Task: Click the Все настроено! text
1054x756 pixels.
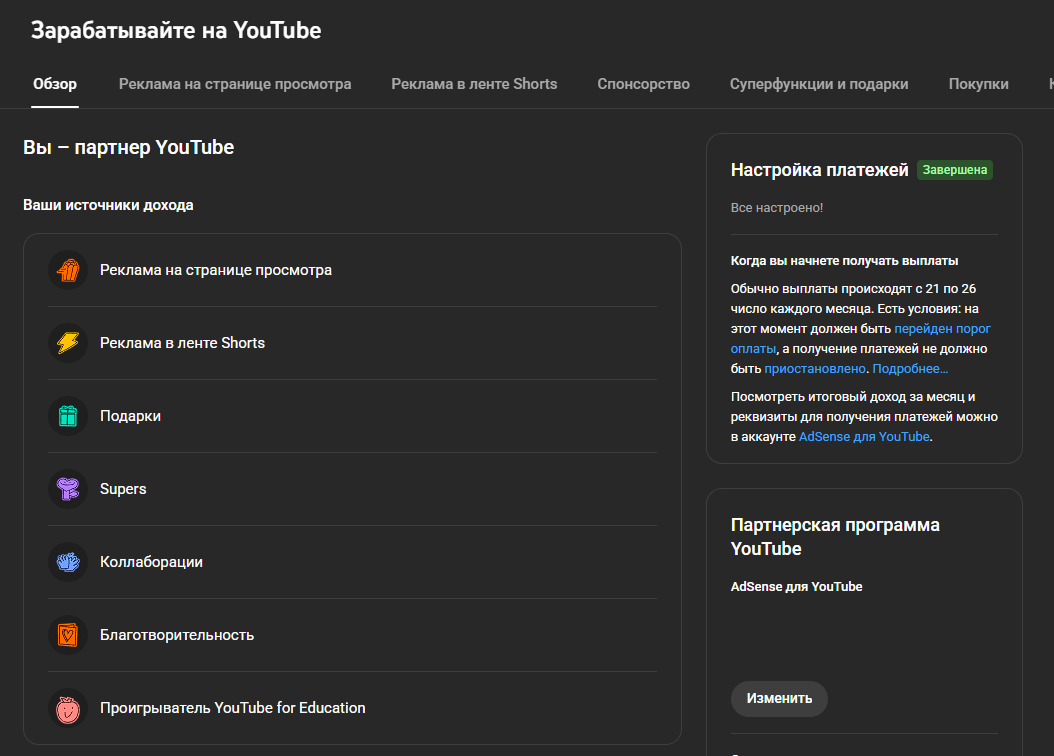Action: point(776,208)
